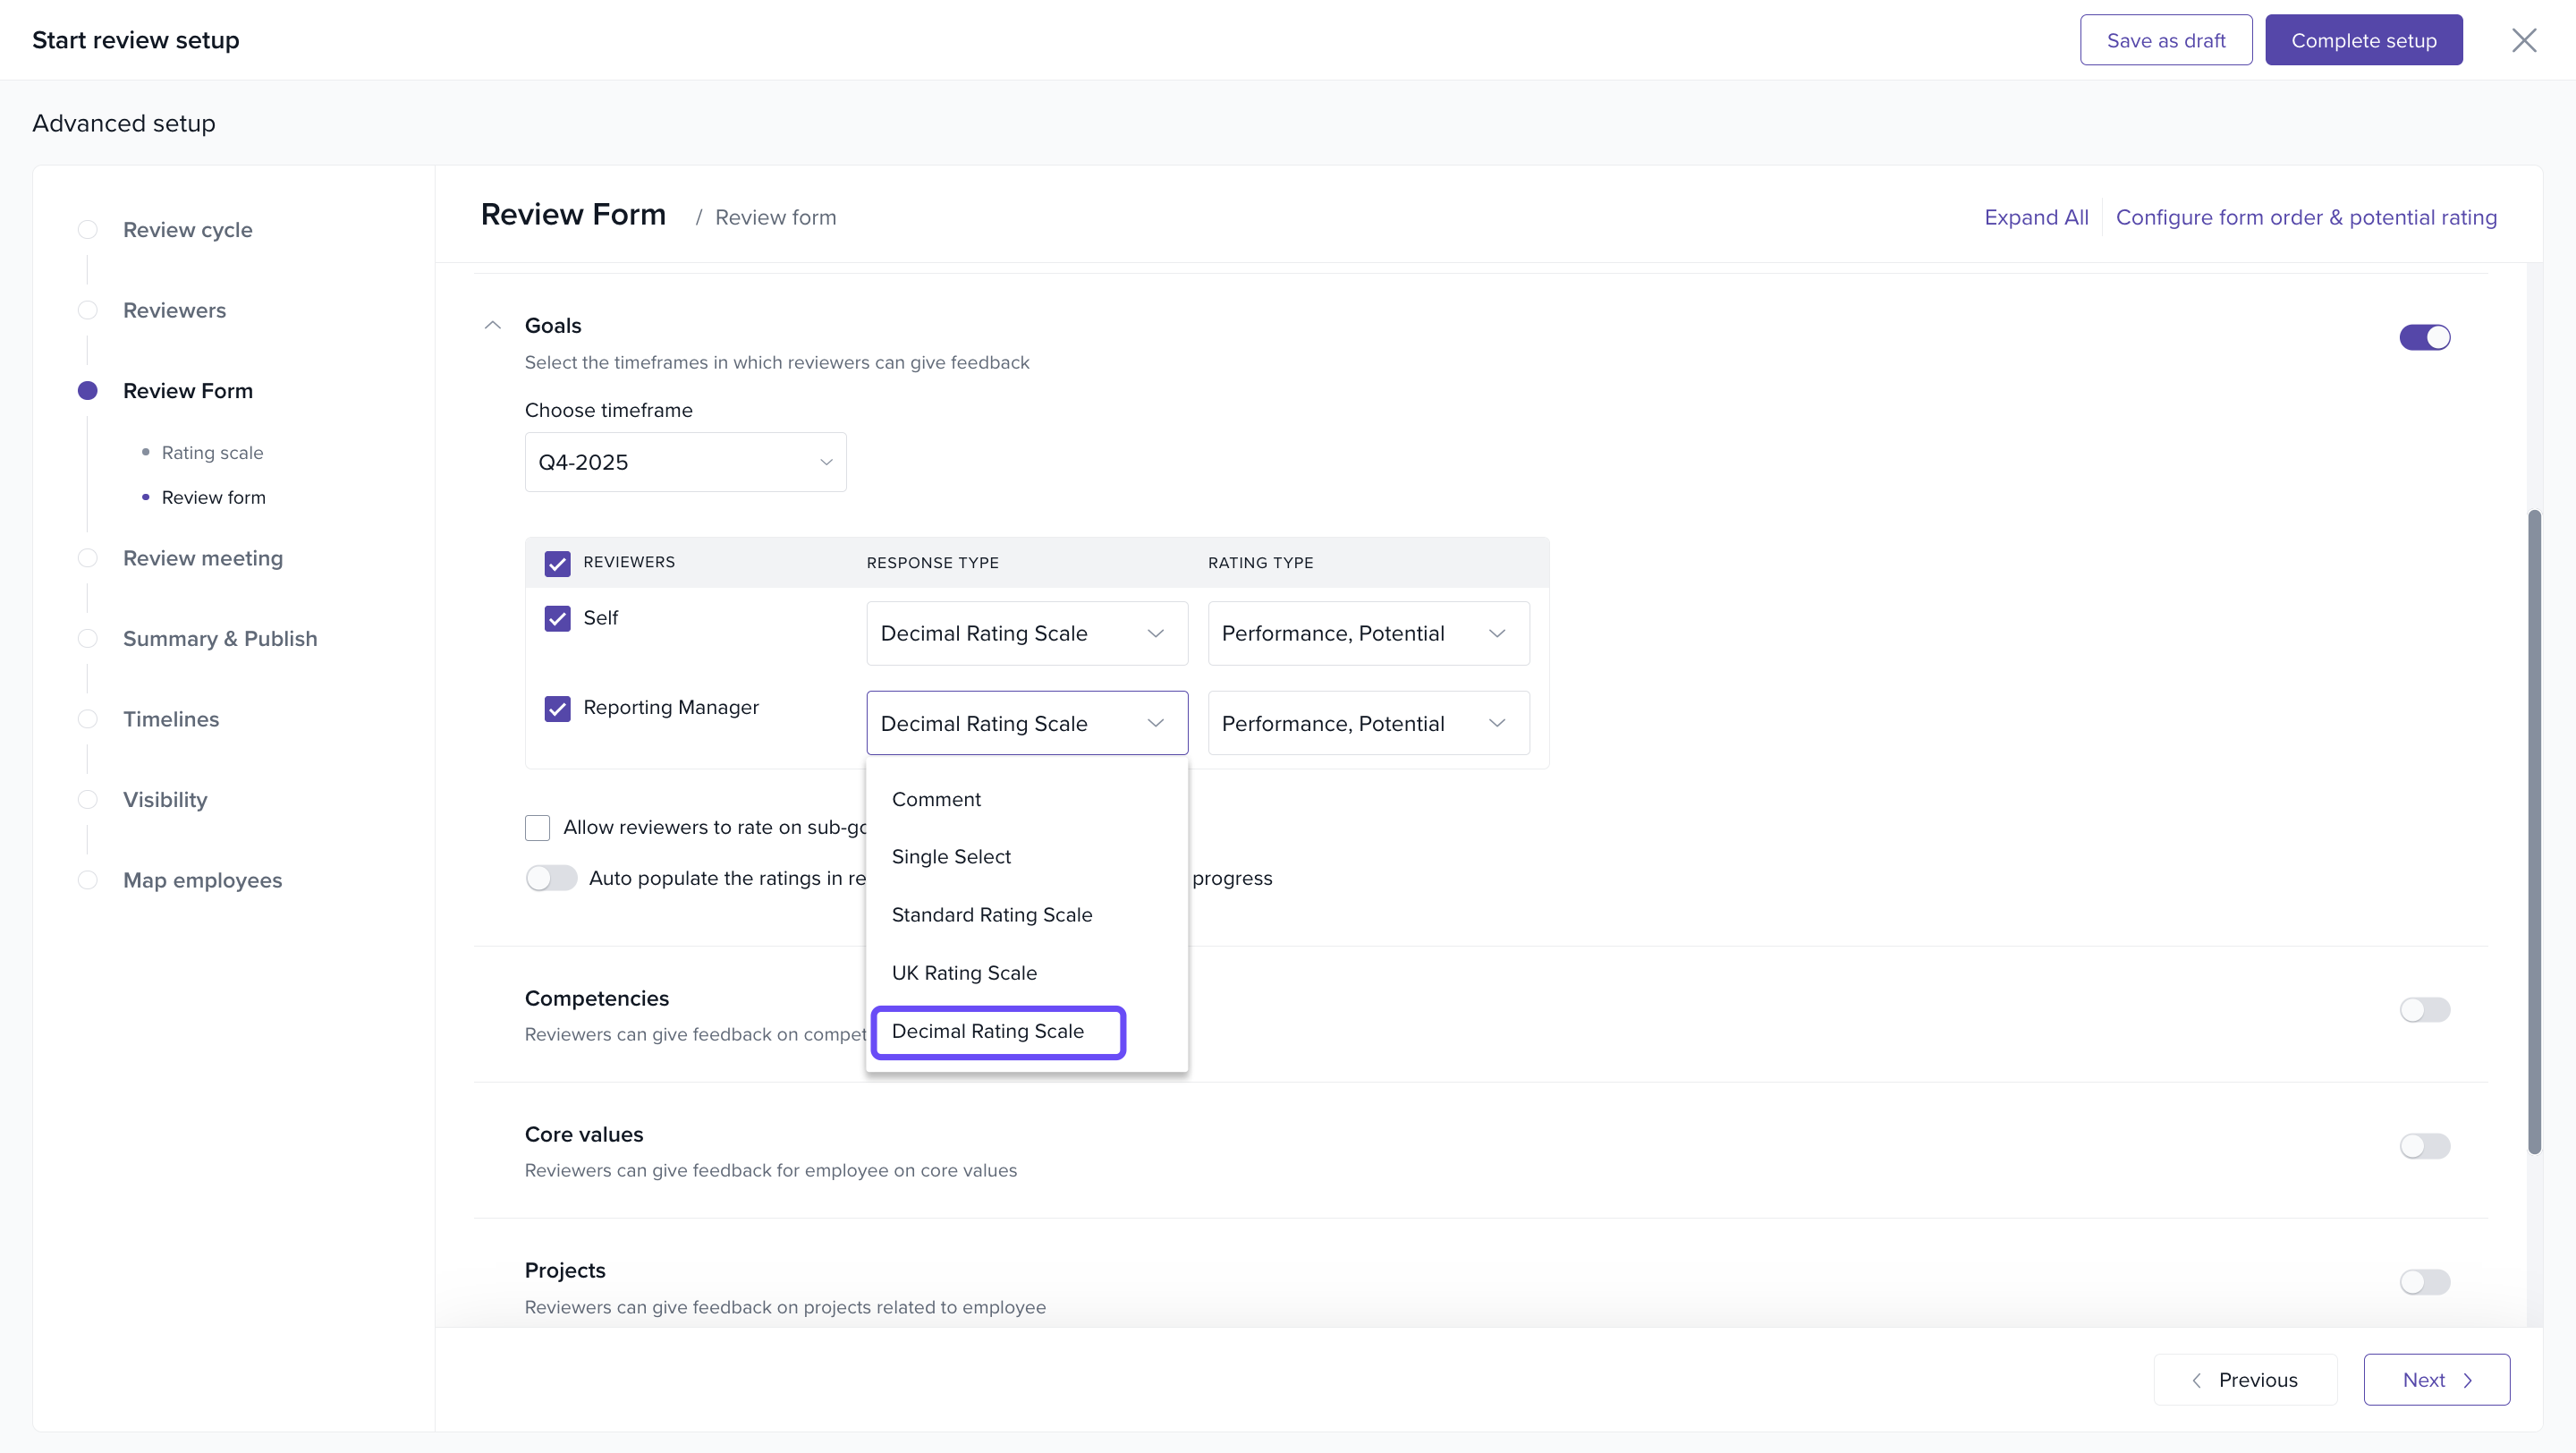Open Reporting Manager rating type dropdown
The height and width of the screenshot is (1453, 2576).
click(x=1368, y=723)
